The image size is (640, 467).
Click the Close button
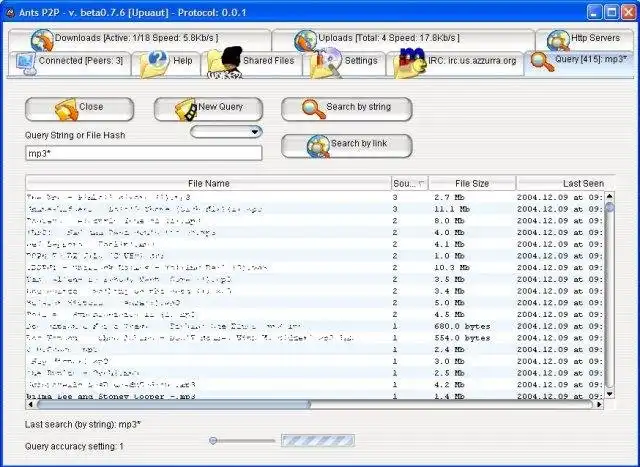tap(79, 109)
